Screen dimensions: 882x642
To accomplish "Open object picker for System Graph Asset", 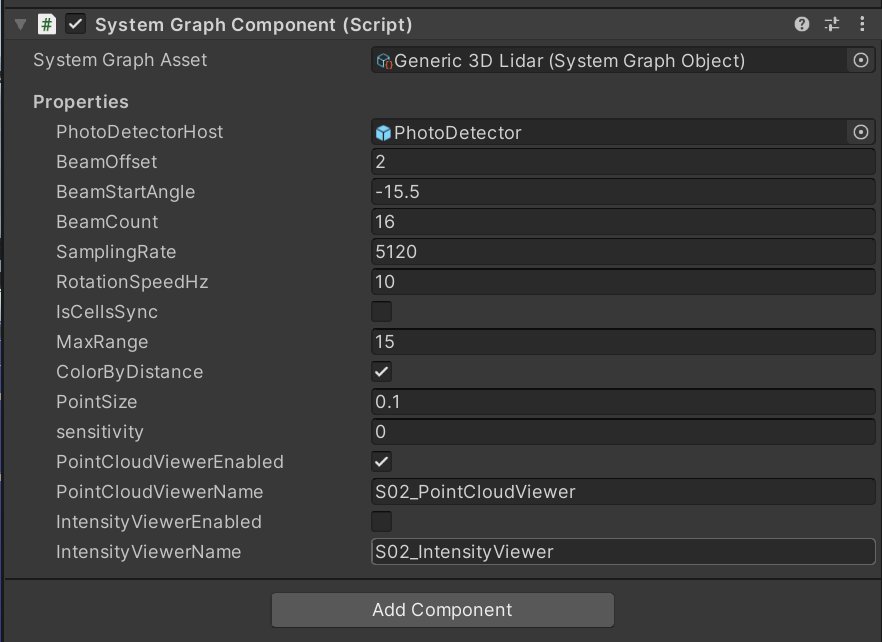I will (860, 60).
